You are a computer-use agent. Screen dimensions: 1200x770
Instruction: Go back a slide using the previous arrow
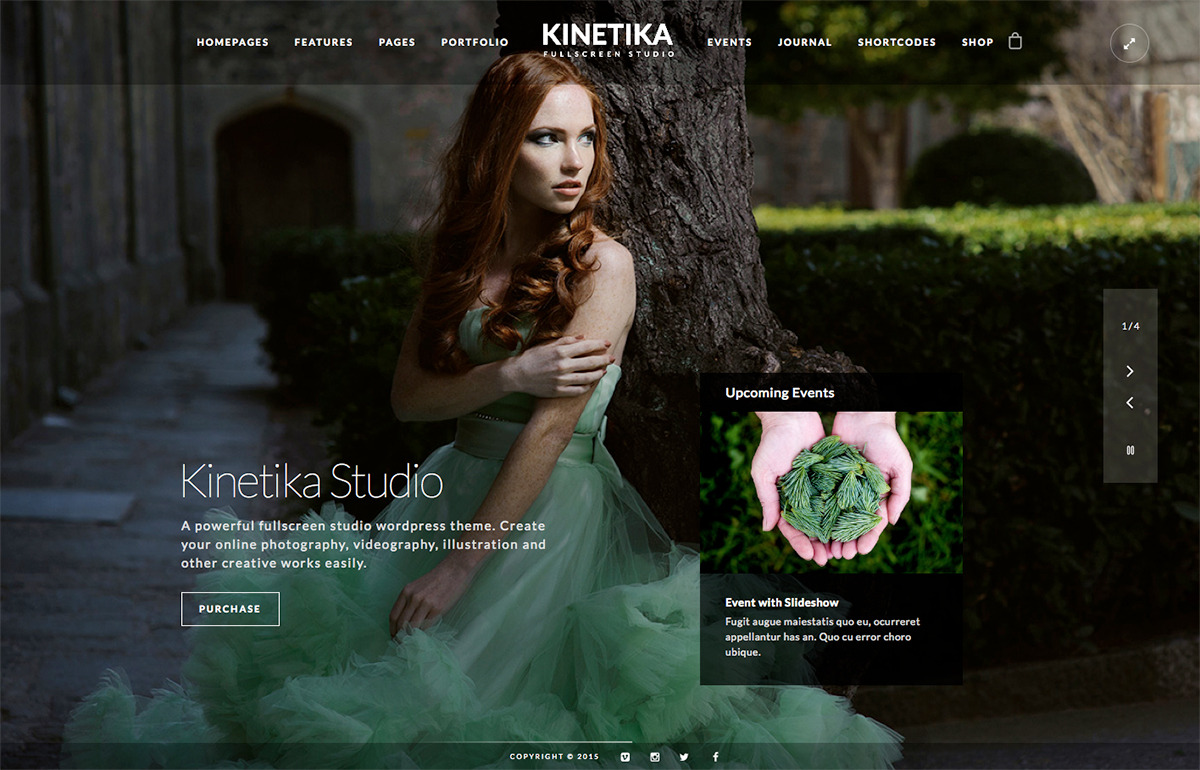tap(1129, 403)
